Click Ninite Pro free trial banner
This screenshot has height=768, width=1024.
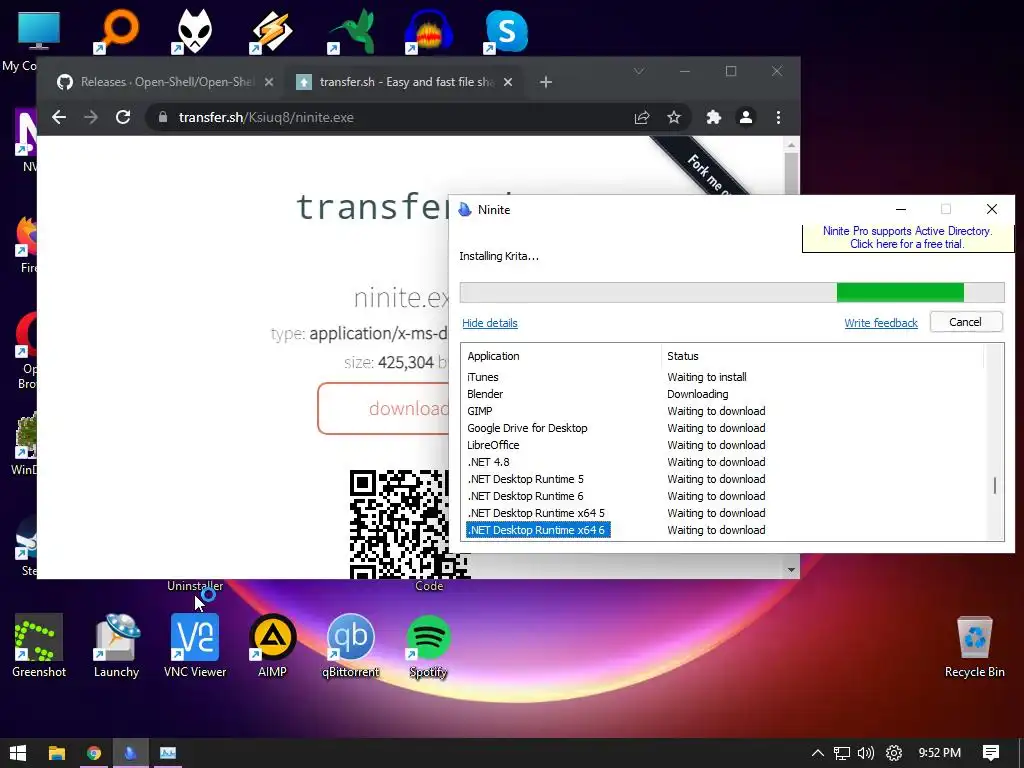[907, 238]
